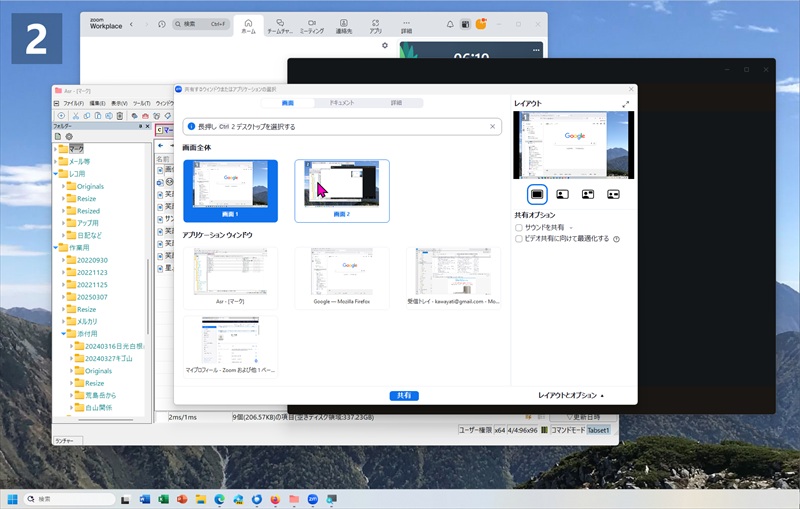Collapse the 作業用 folder node
The height and width of the screenshot is (509, 800).
pos(56,247)
